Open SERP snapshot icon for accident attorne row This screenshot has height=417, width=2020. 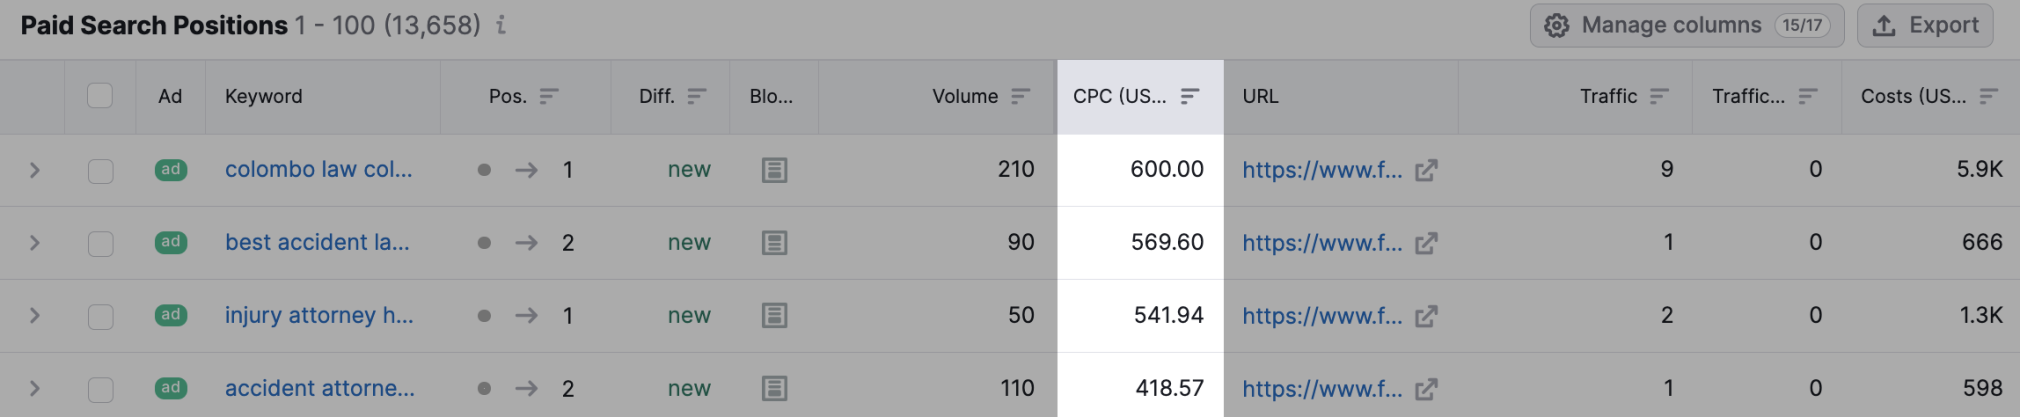(x=774, y=388)
